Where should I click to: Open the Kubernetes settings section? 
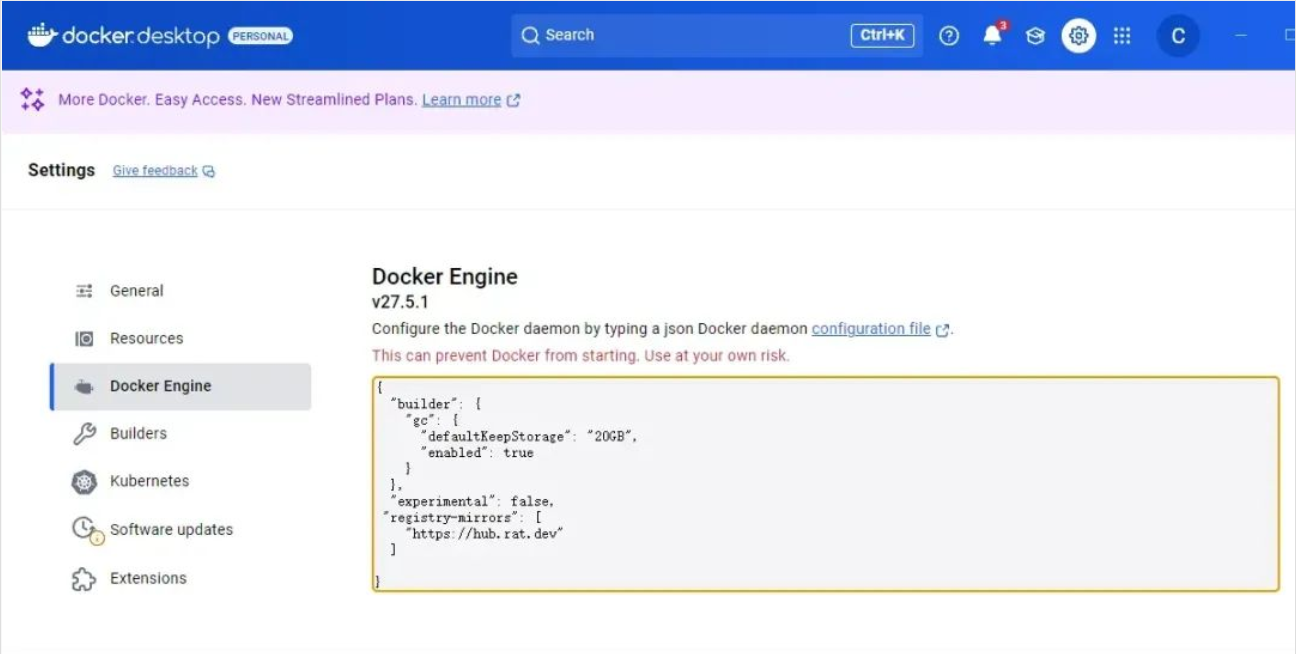point(180,481)
